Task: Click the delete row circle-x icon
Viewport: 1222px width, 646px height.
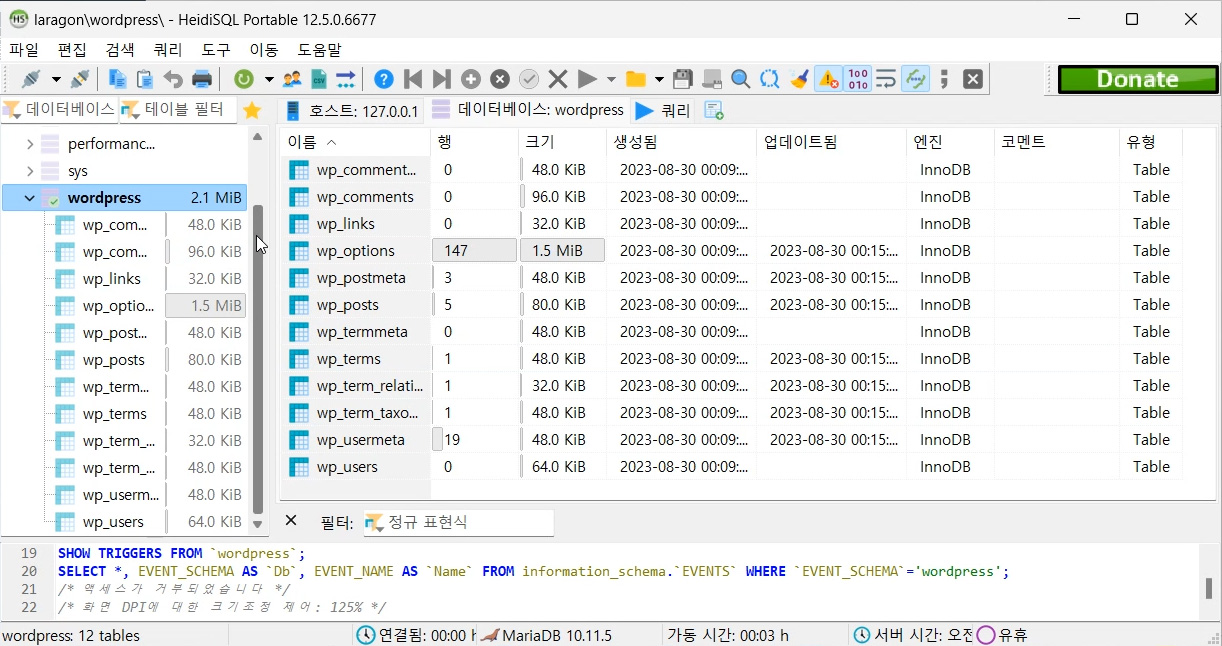Action: [500, 79]
